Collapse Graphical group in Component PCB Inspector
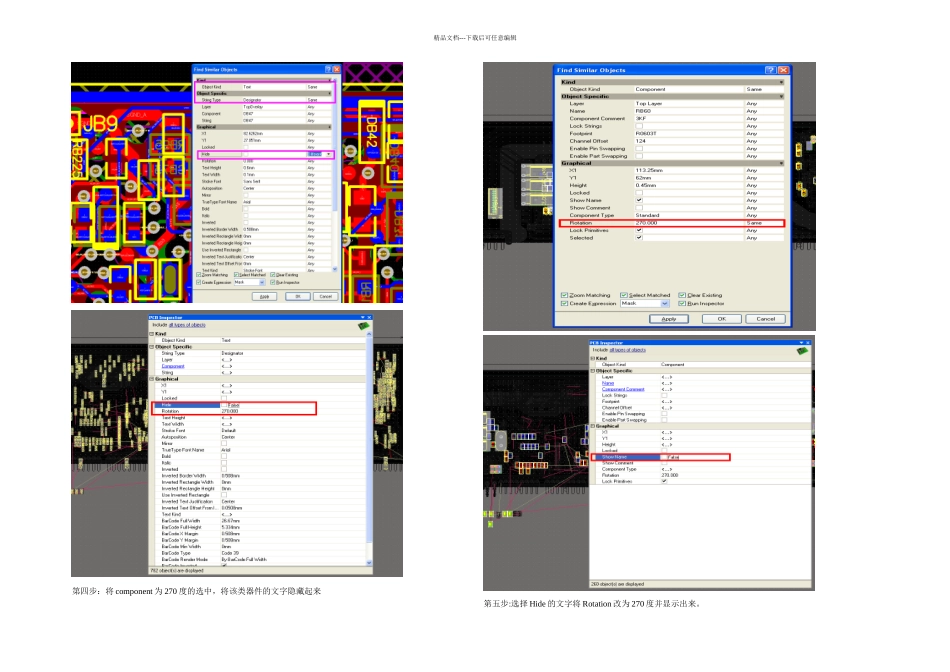The width and height of the screenshot is (950, 672). 594,426
